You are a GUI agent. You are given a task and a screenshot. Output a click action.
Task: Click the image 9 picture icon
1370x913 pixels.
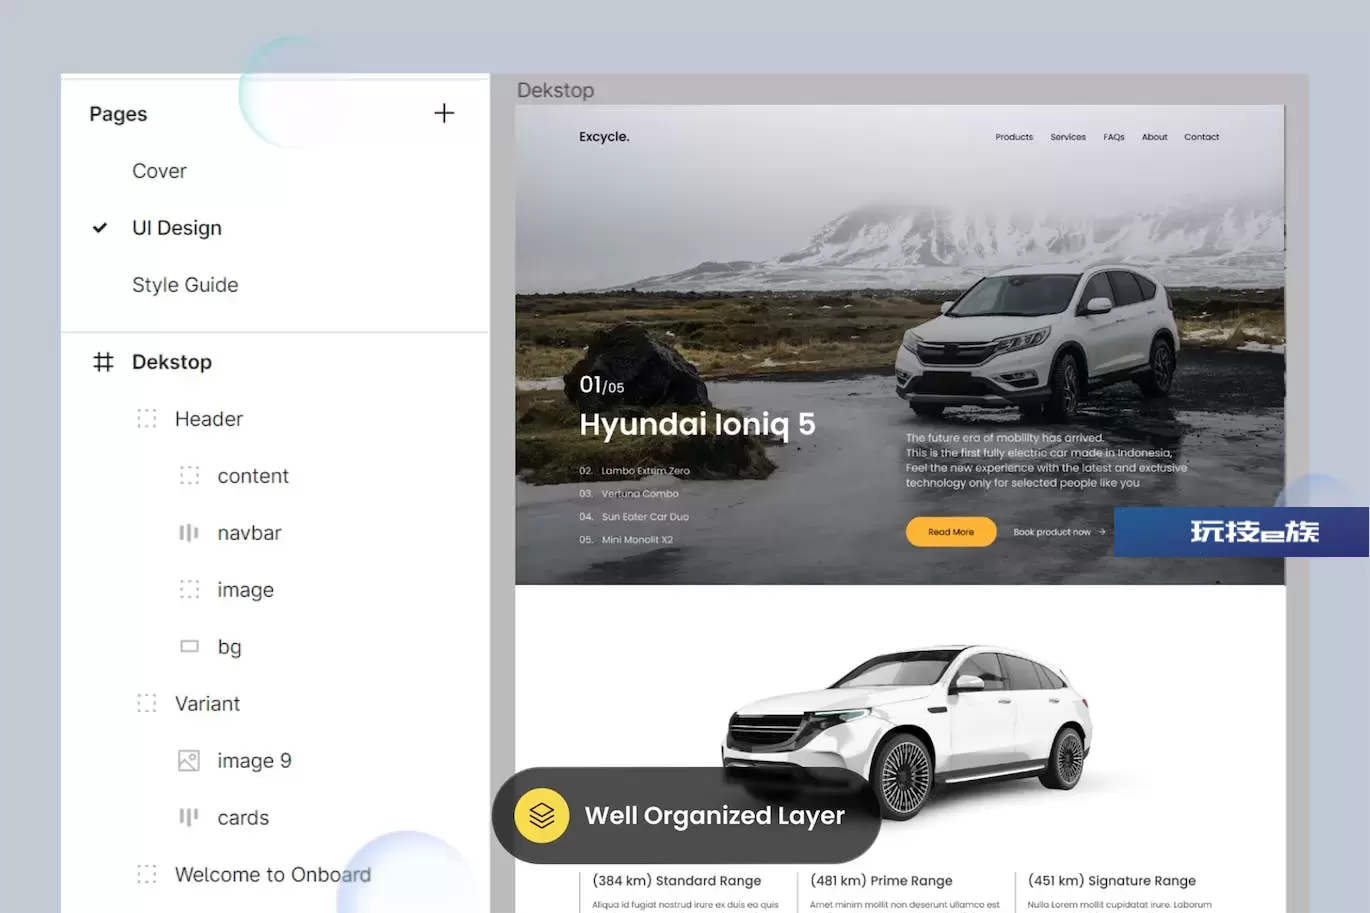[189, 761]
